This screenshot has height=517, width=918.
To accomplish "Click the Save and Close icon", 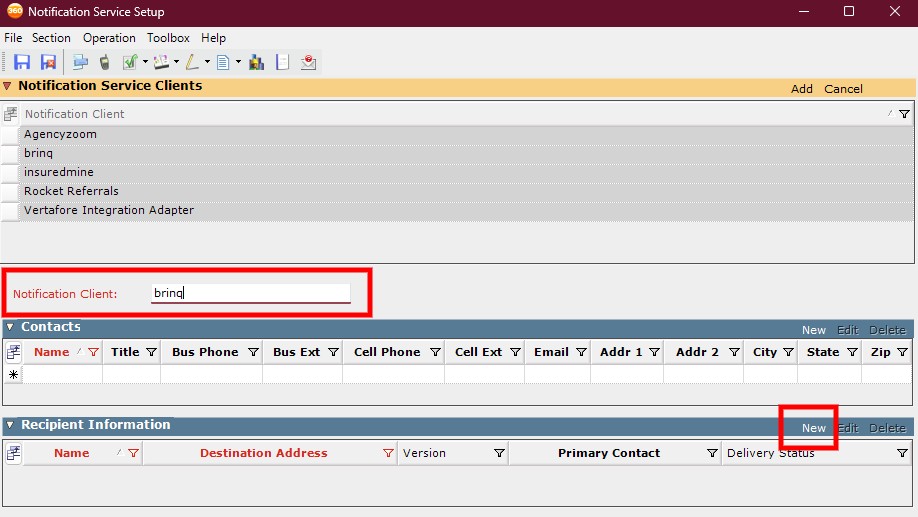I will (x=47, y=62).
